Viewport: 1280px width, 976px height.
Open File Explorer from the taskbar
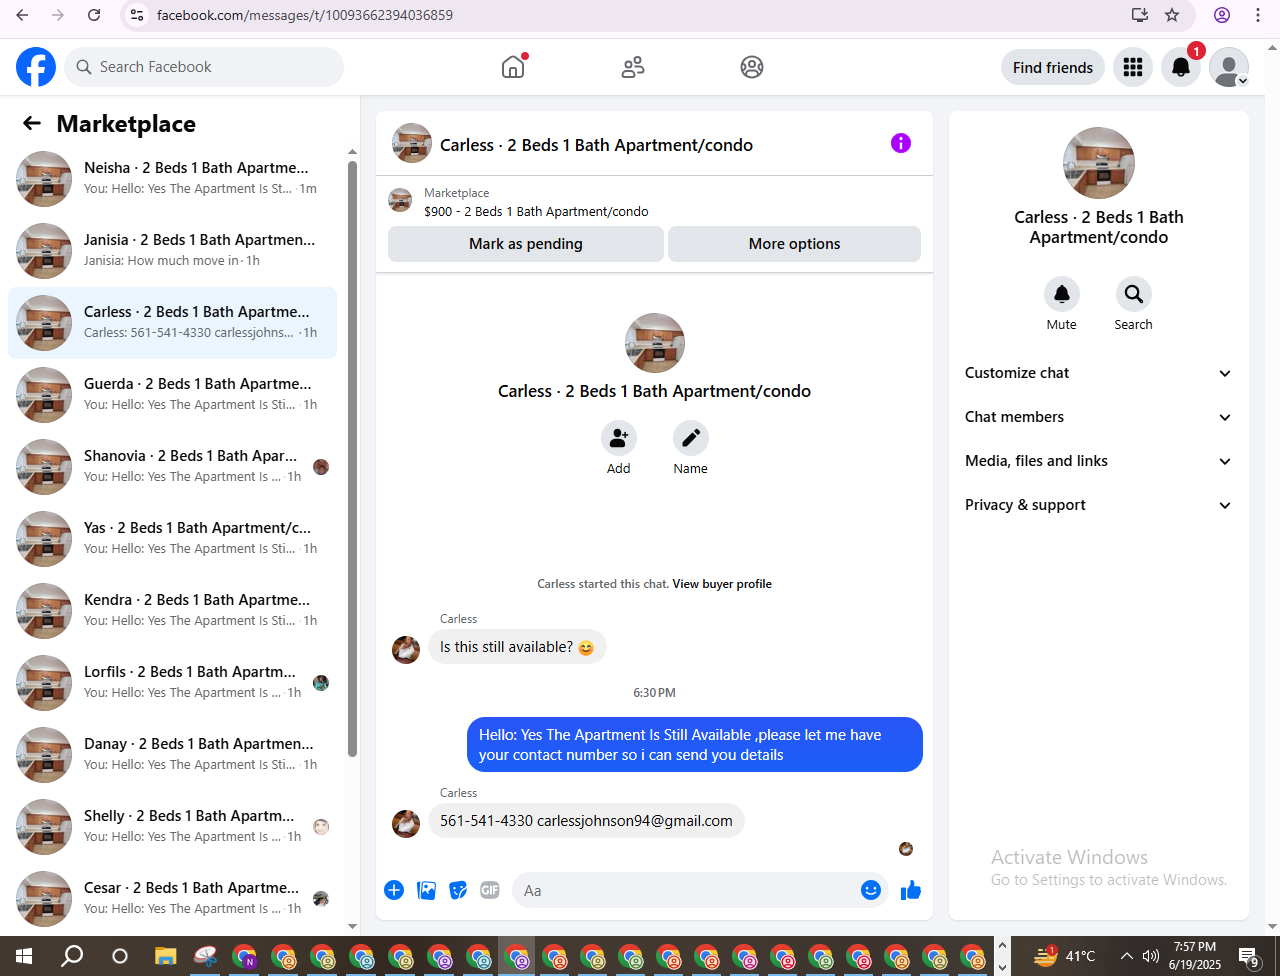tap(166, 956)
